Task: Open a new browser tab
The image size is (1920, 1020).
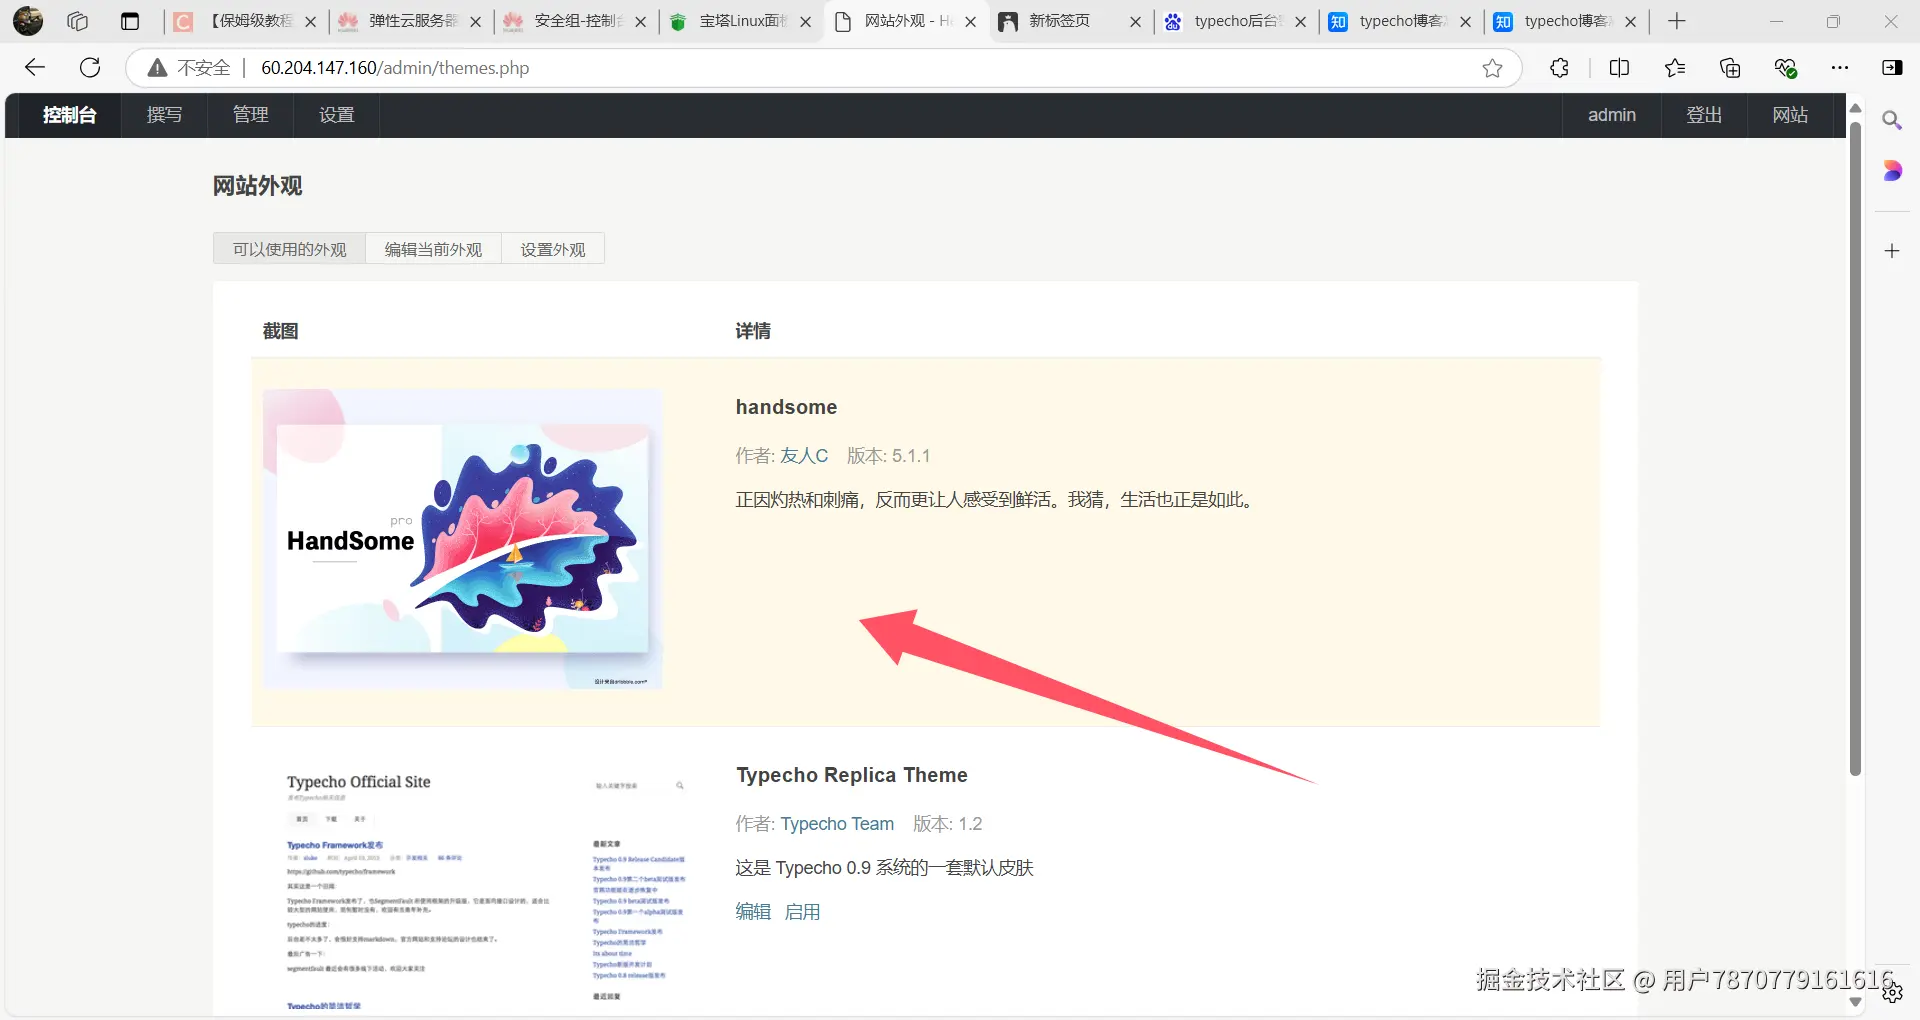Action: pos(1677,21)
